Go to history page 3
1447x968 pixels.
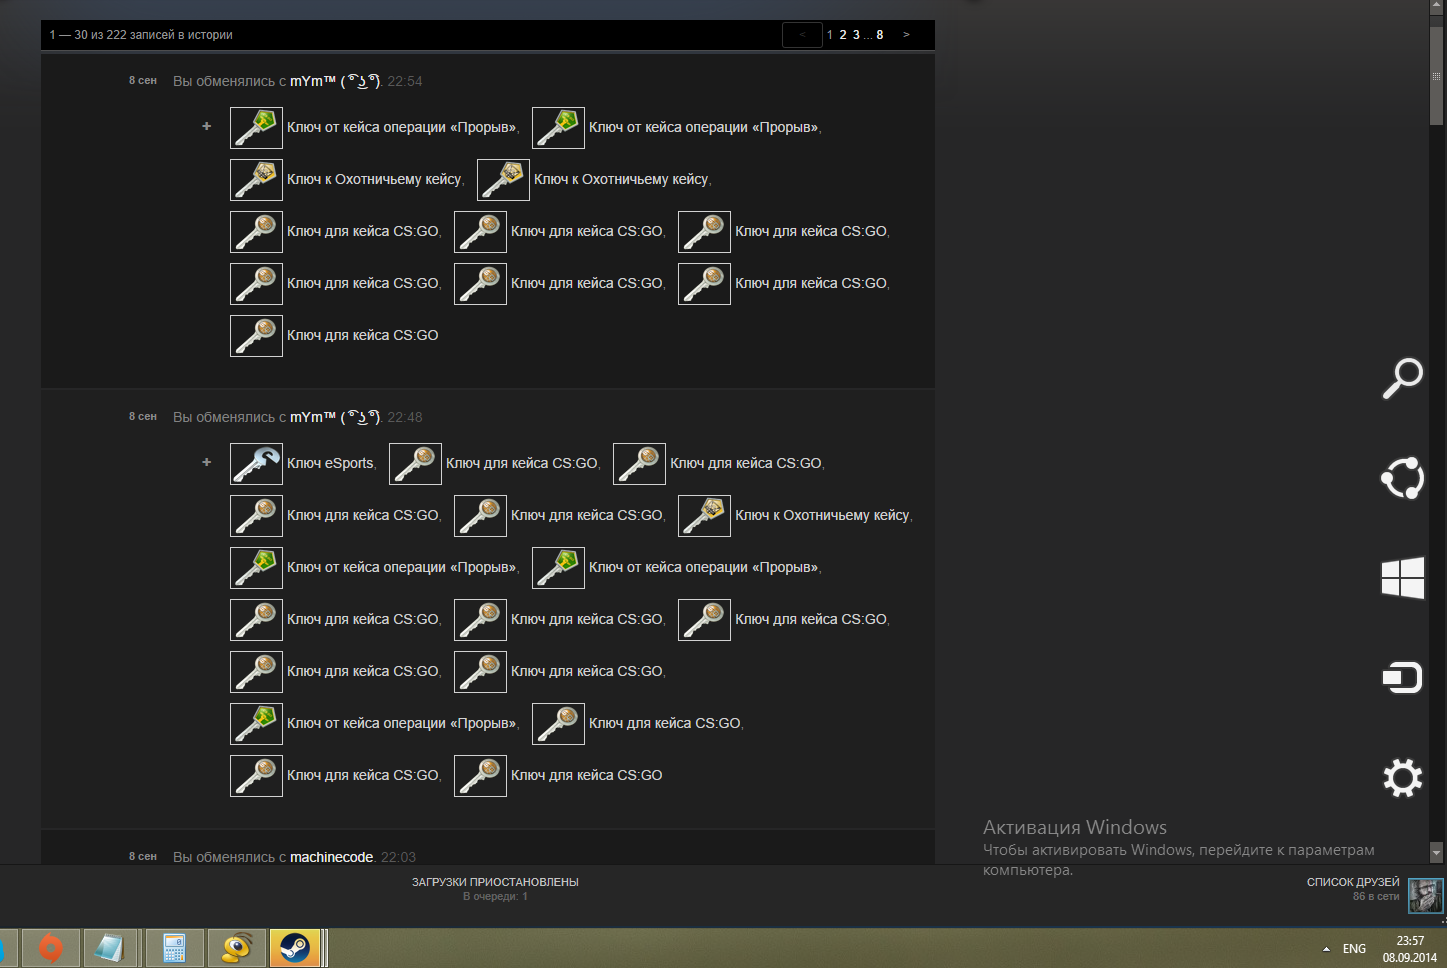[856, 35]
